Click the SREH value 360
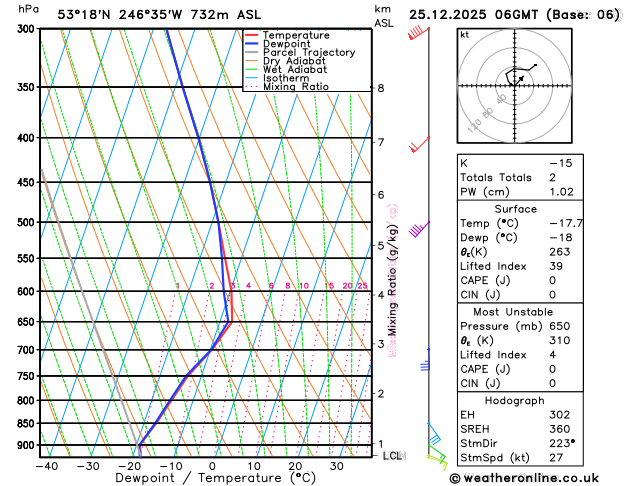This screenshot has height=486, width=629. pos(560,429)
